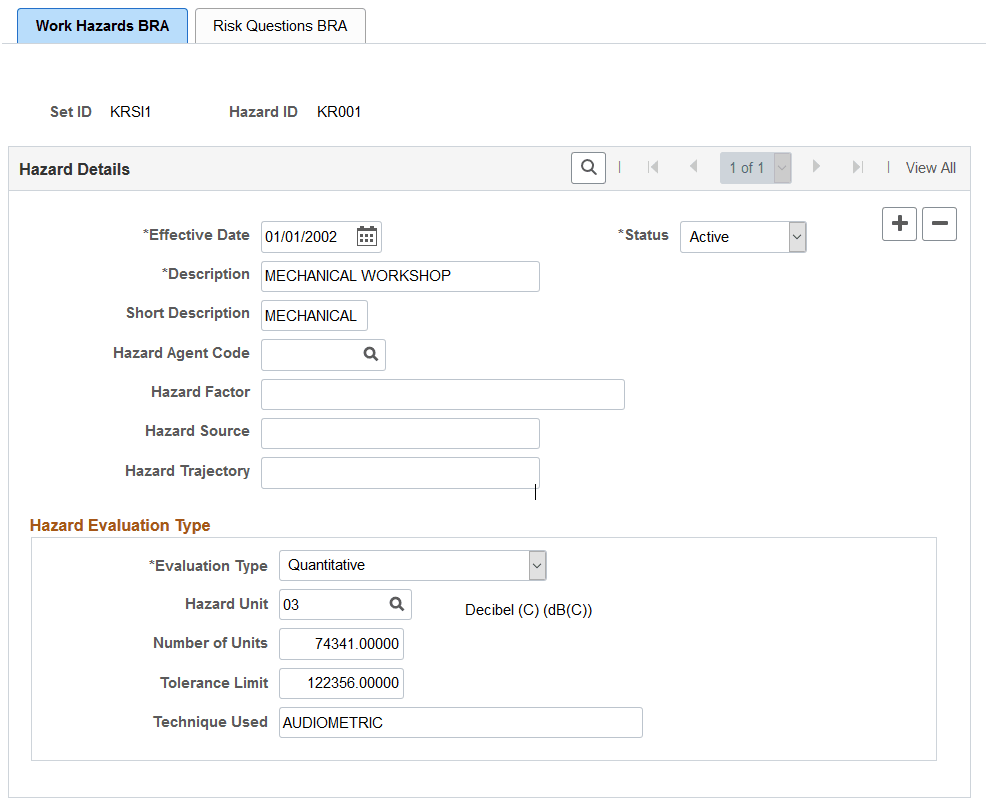
Task: Delete row with the minus button
Action: [939, 224]
